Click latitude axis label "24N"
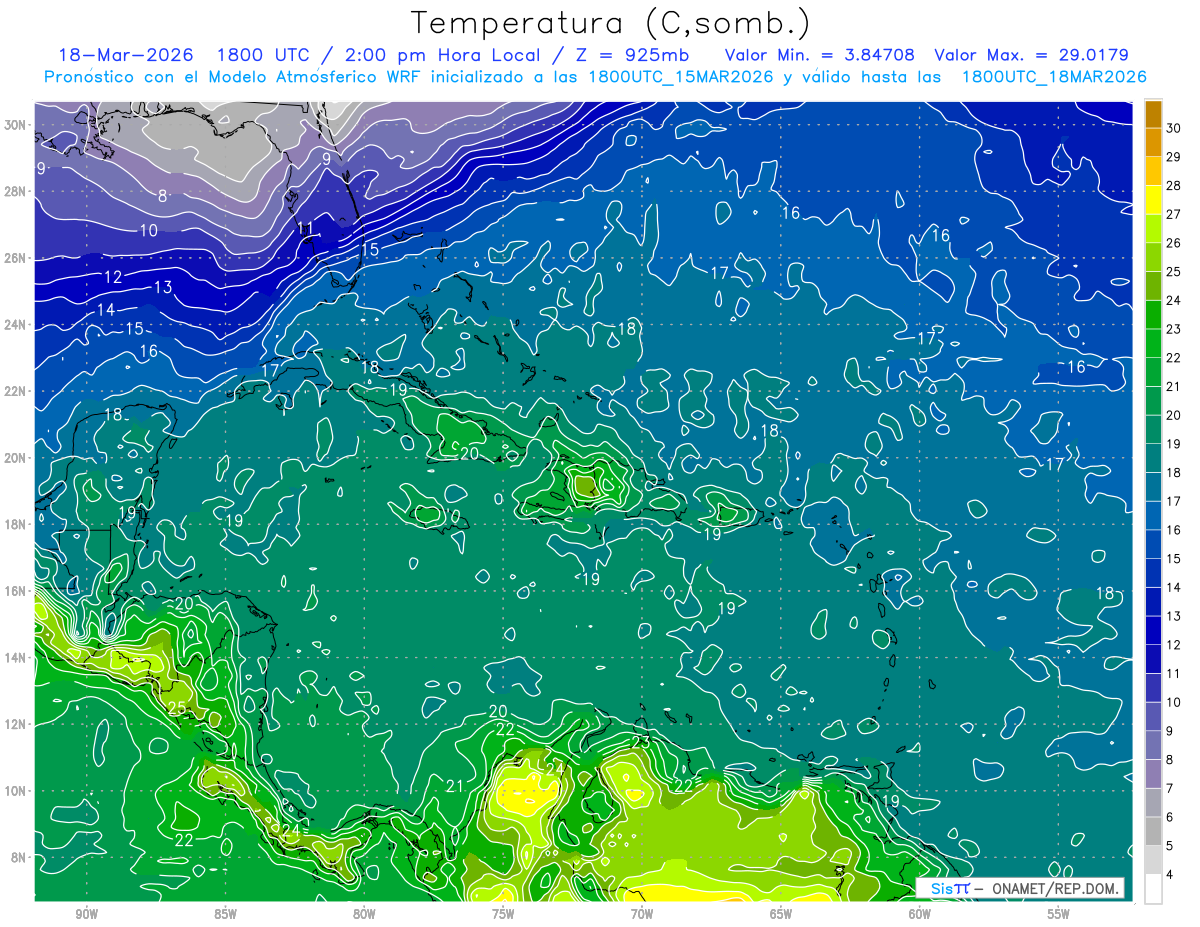Screen dimensions: 1200x927 pos(15,325)
